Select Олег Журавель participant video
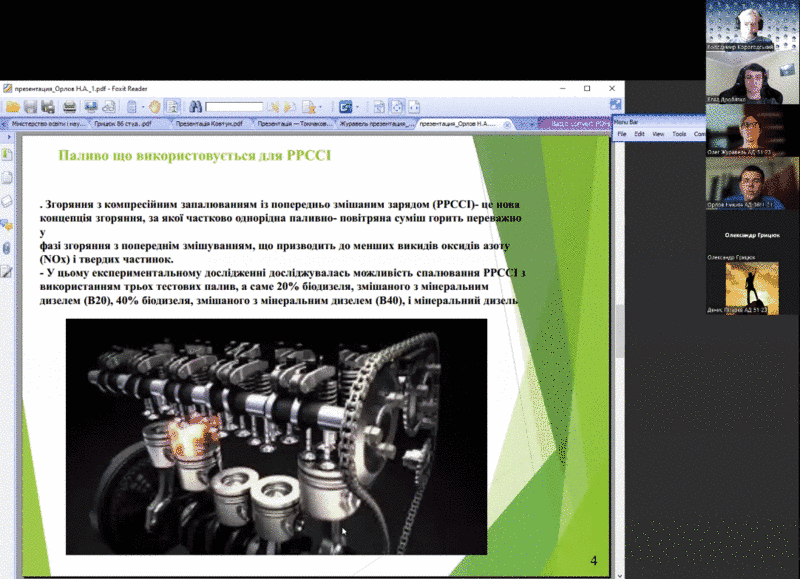Image resolution: width=800 pixels, height=579 pixels. pos(753,131)
